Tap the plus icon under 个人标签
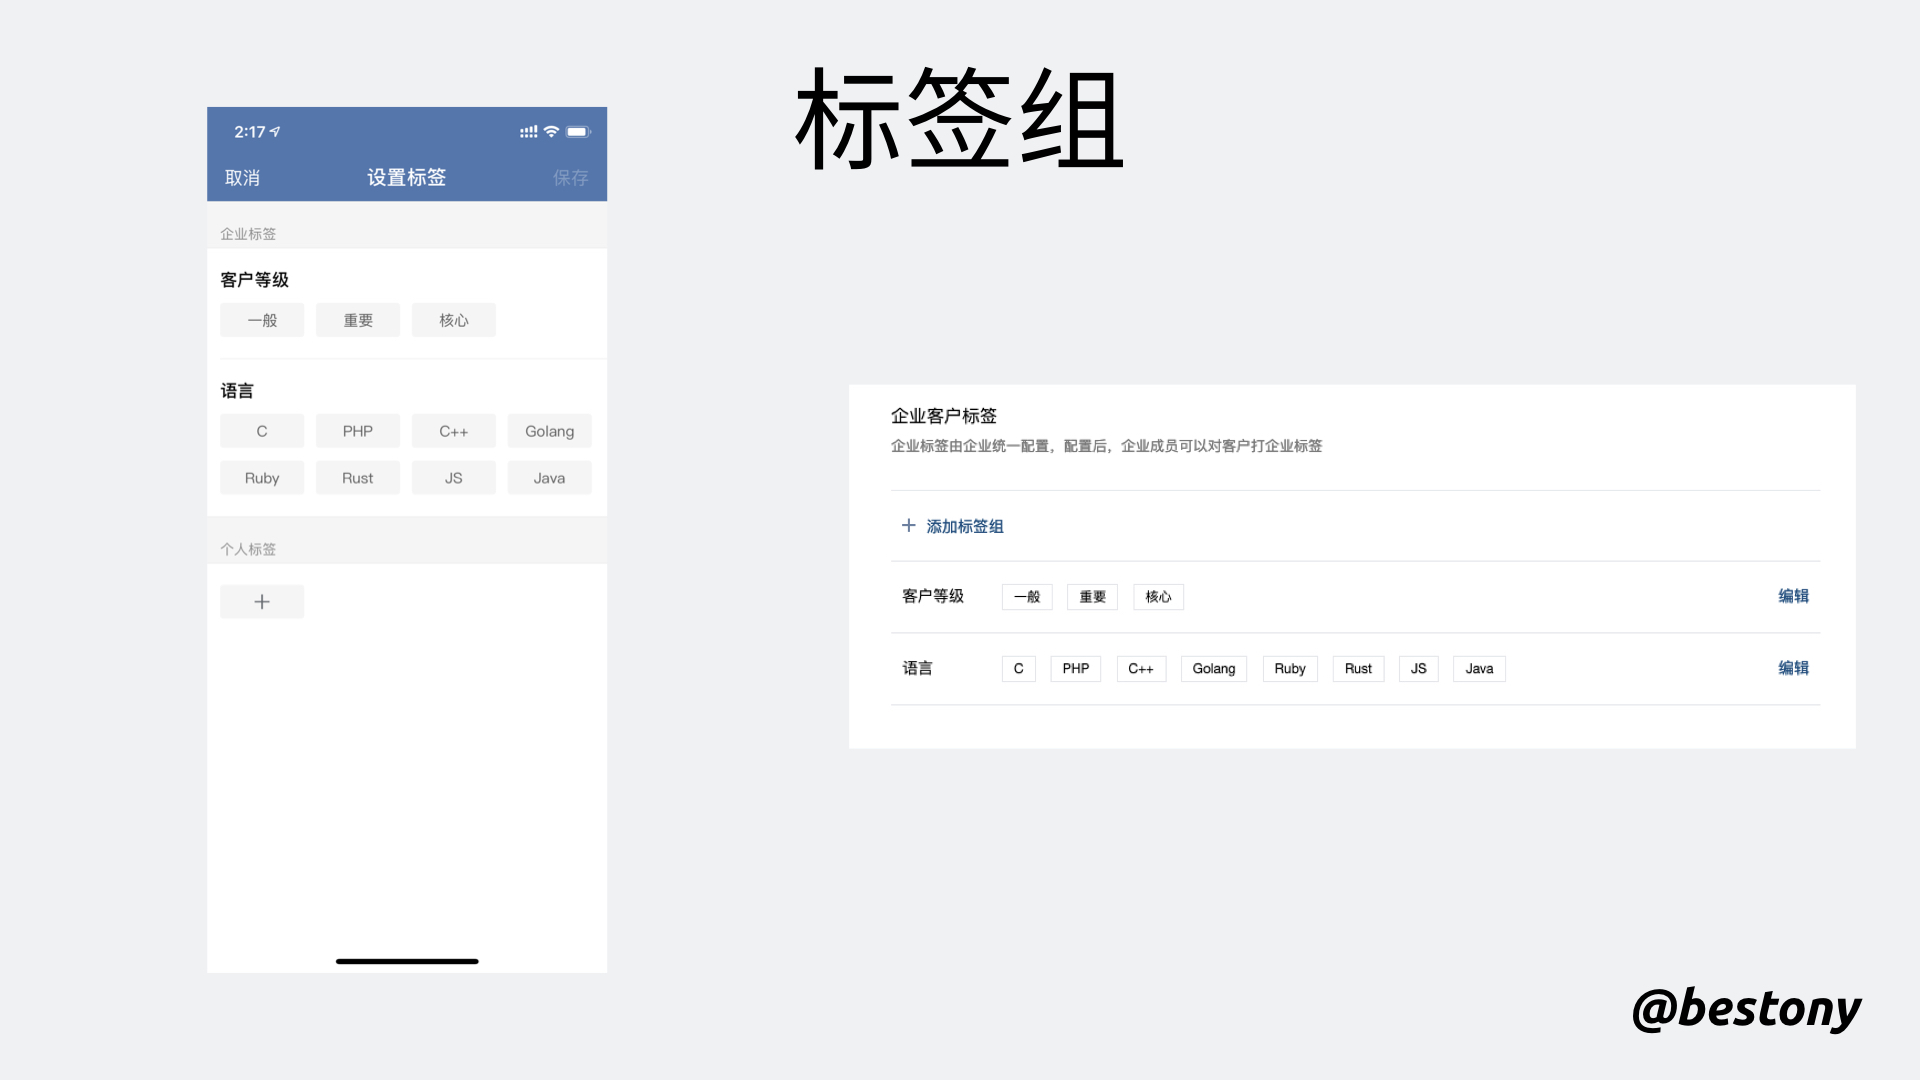The height and width of the screenshot is (1080, 1920). pyautogui.click(x=262, y=602)
